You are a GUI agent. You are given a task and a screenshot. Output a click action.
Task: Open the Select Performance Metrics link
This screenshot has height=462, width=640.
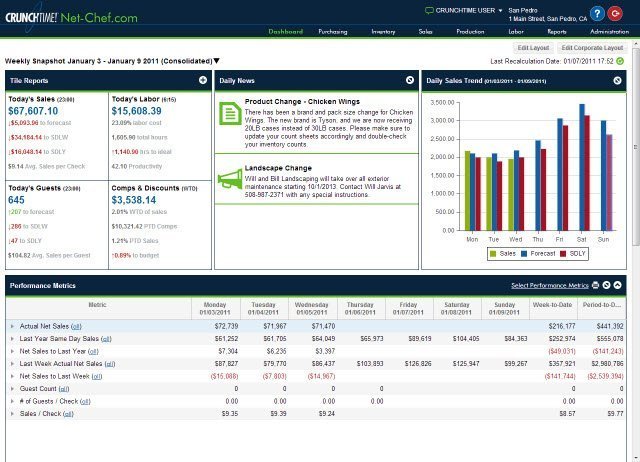click(550, 285)
